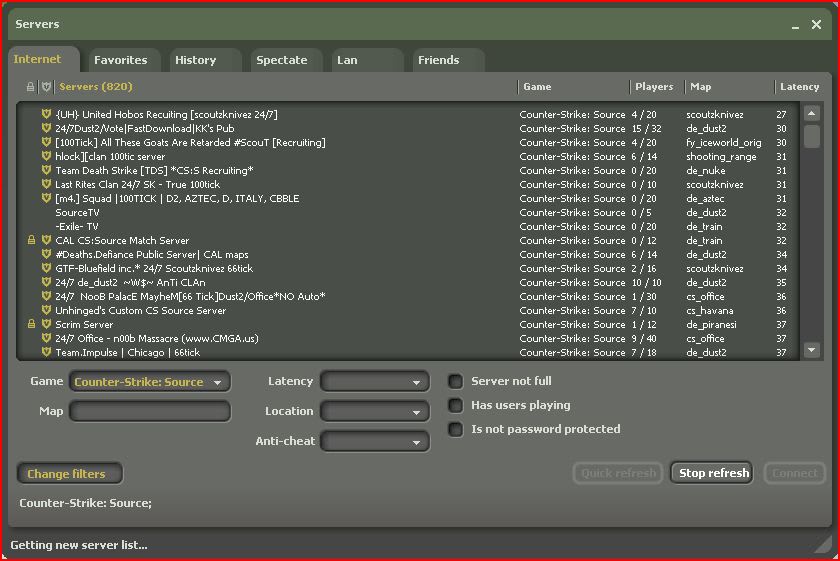The image size is (840, 561).
Task: Click the 9 / 40 players cell
Action: 644,339
